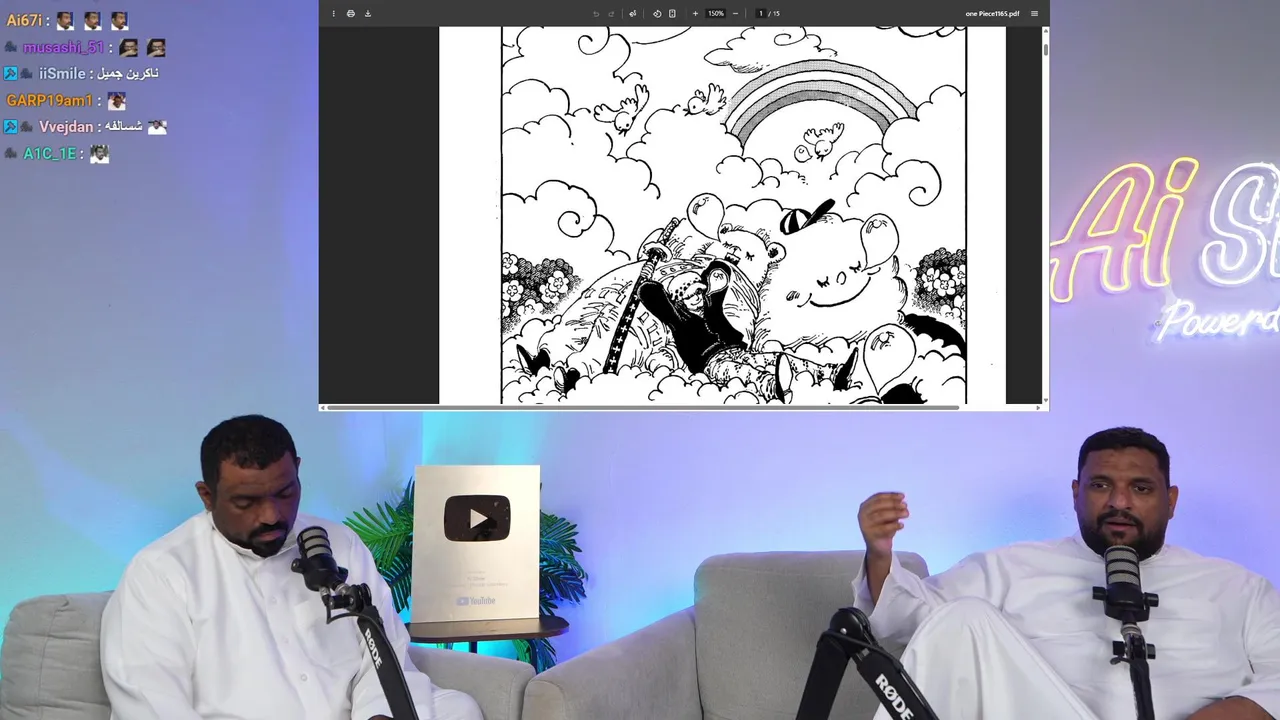Click the moderator badge beside iiSmile

pyautogui.click(x=10, y=73)
